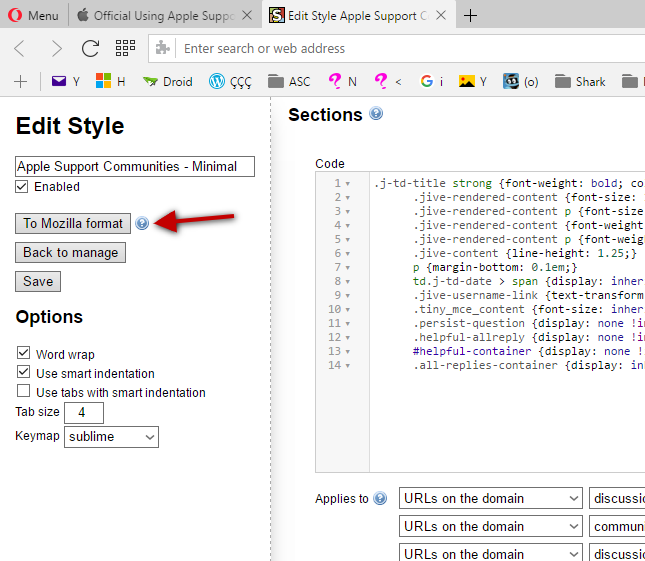Open the question mark bookmark labeled <

tap(388, 81)
